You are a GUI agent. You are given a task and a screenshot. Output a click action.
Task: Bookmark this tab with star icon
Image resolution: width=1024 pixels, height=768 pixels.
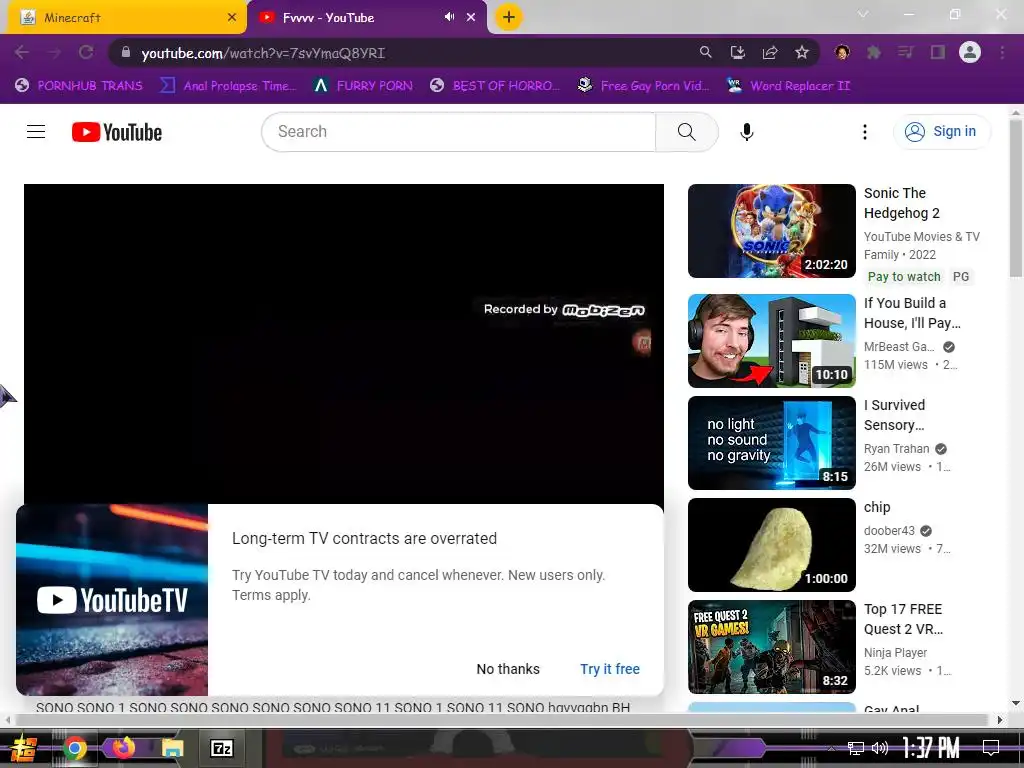point(802,52)
